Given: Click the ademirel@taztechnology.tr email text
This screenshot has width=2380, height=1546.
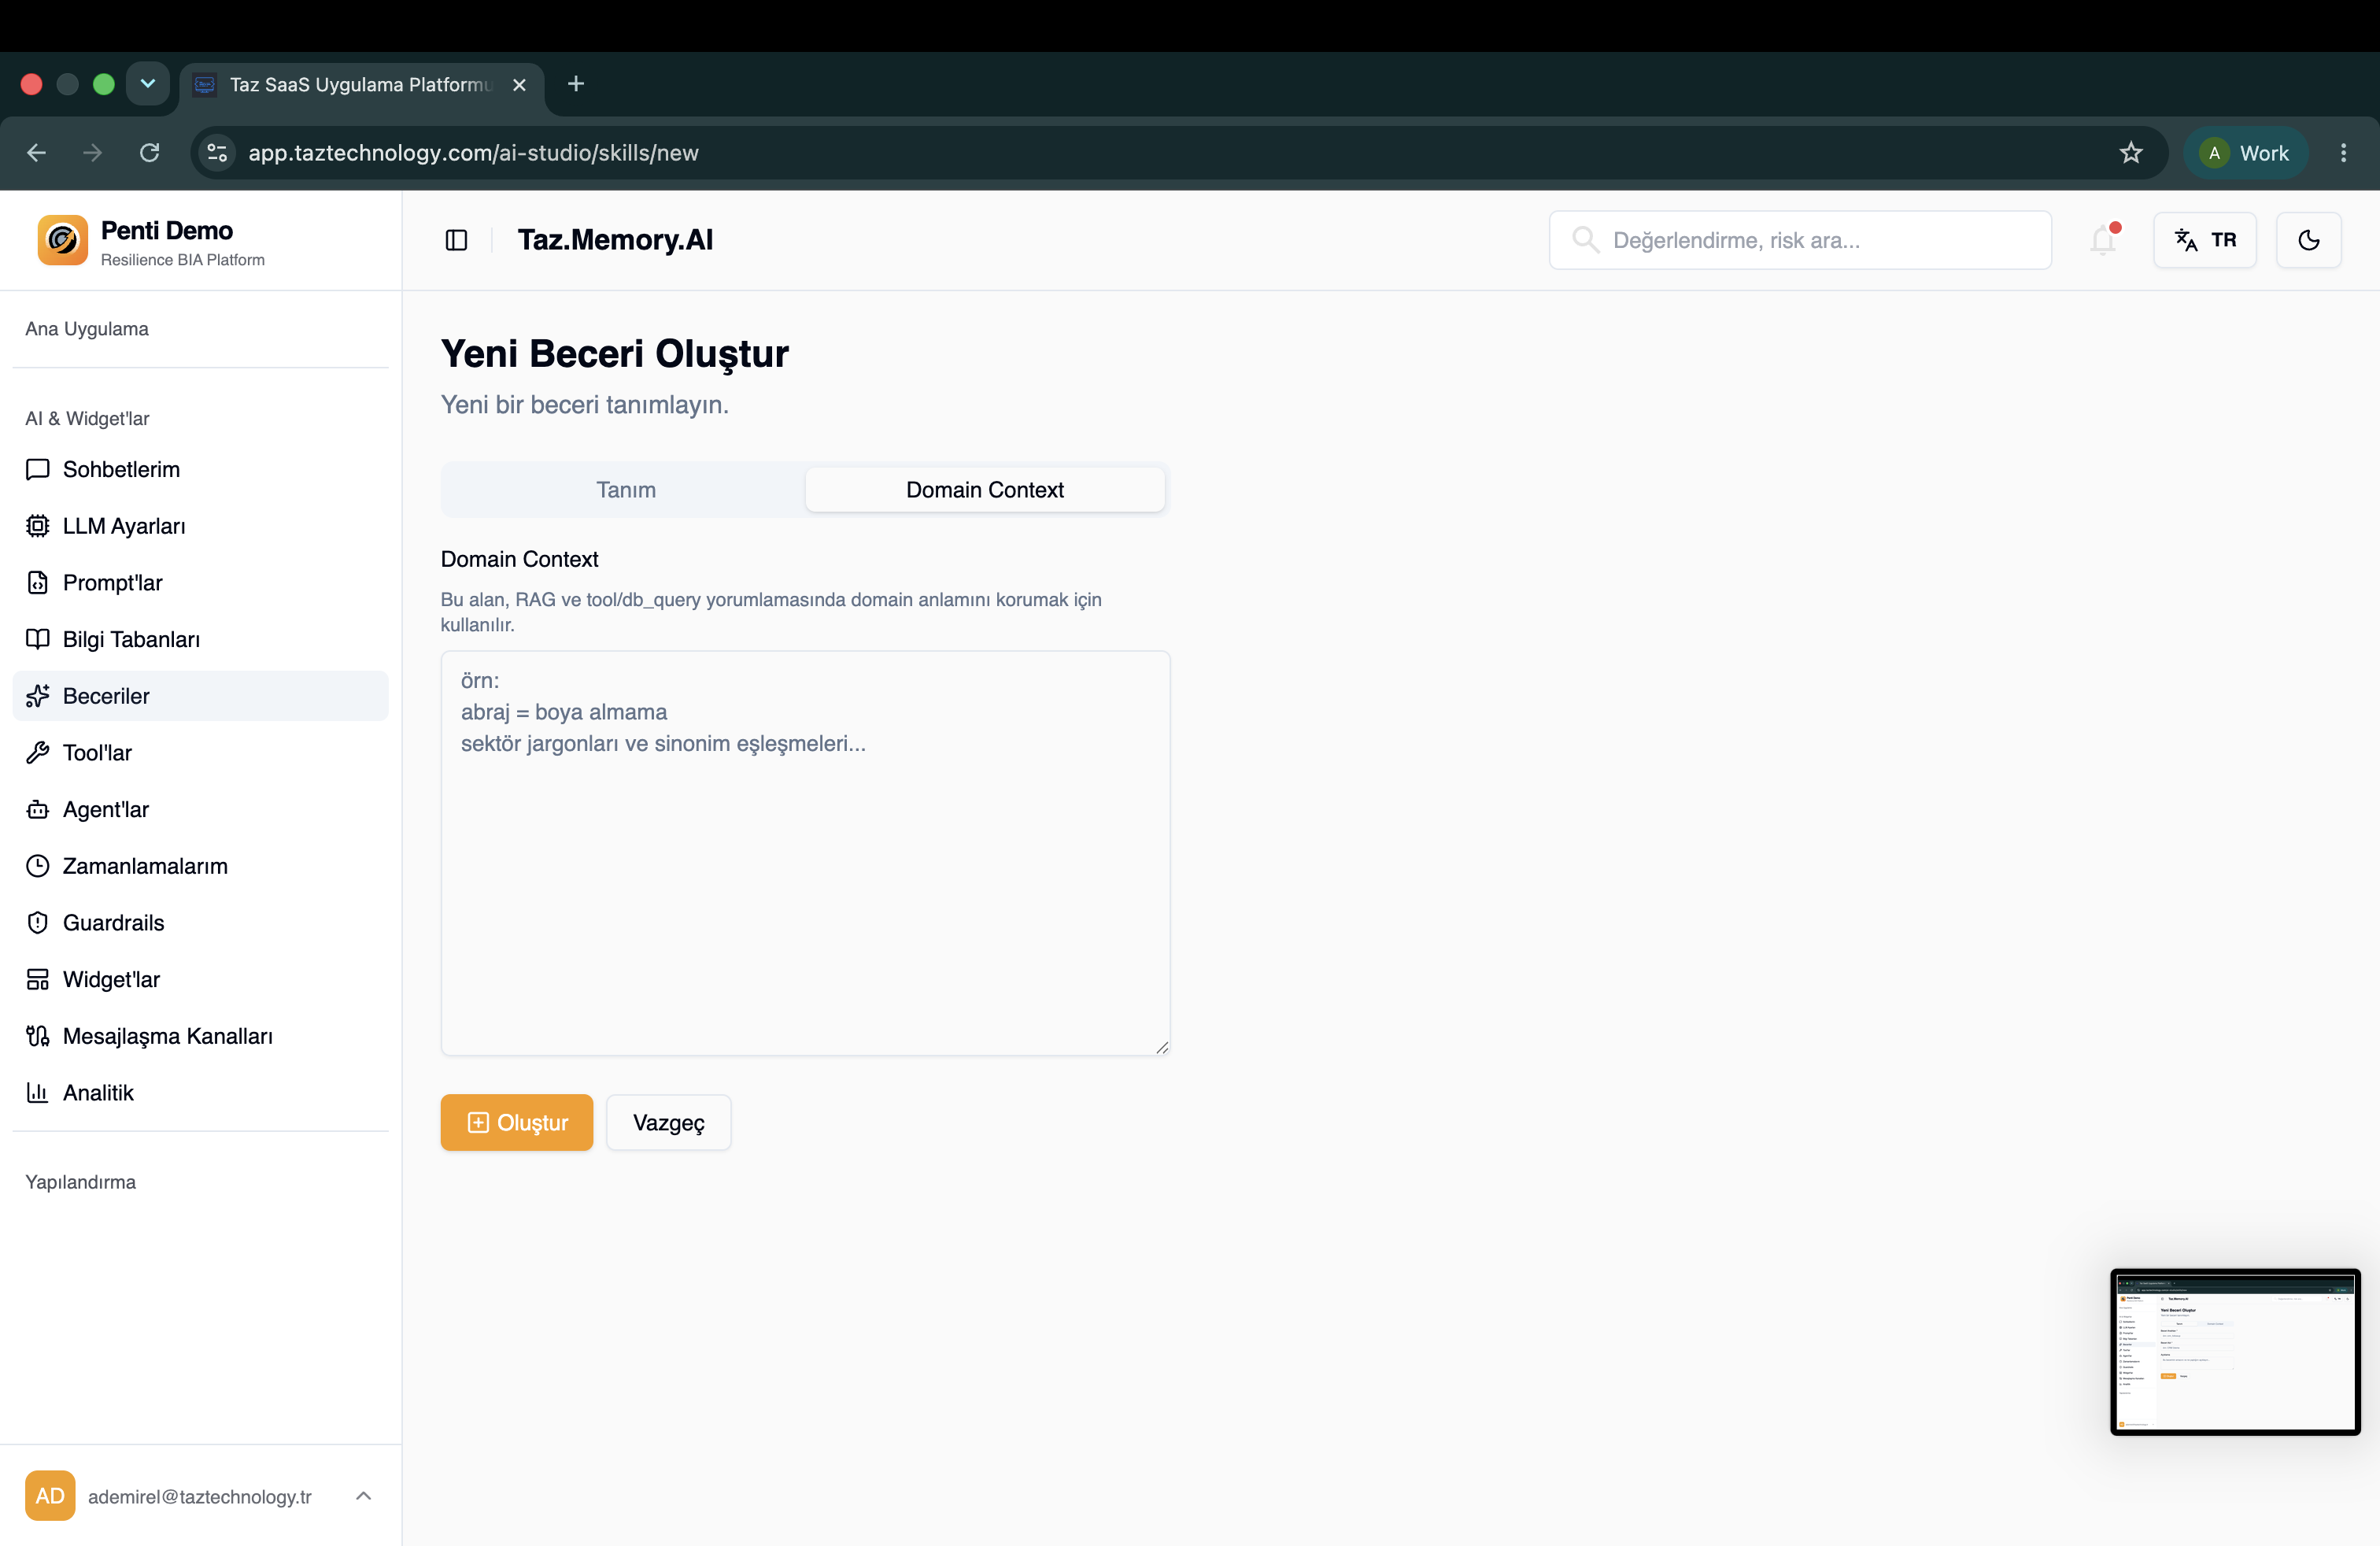Looking at the screenshot, I should point(200,1496).
